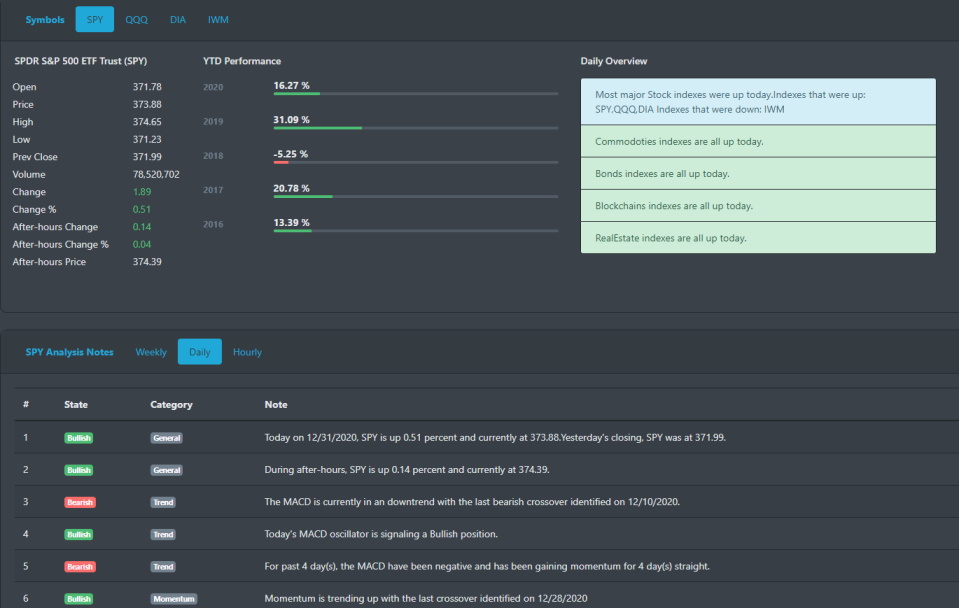Click the Daily Overview heading
The width and height of the screenshot is (959, 608).
coord(613,61)
